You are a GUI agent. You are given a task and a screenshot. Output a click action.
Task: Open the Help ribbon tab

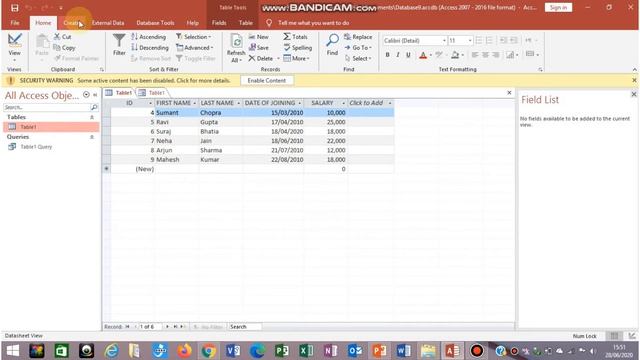click(192, 23)
